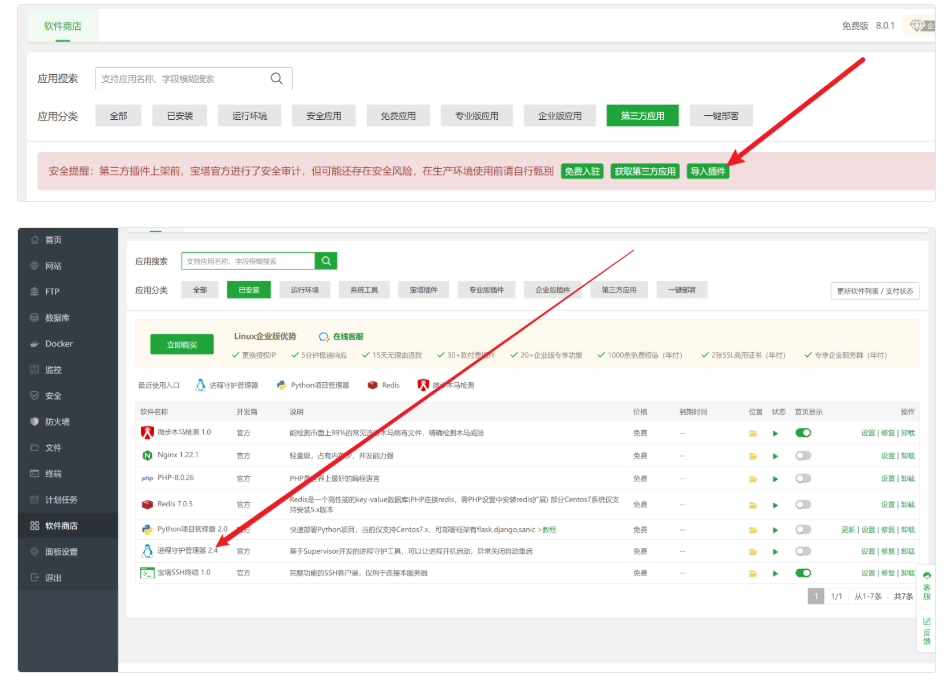Screen dimensions: 952x682
Task: Click the Redis icon in recent entries
Action: 373,385
